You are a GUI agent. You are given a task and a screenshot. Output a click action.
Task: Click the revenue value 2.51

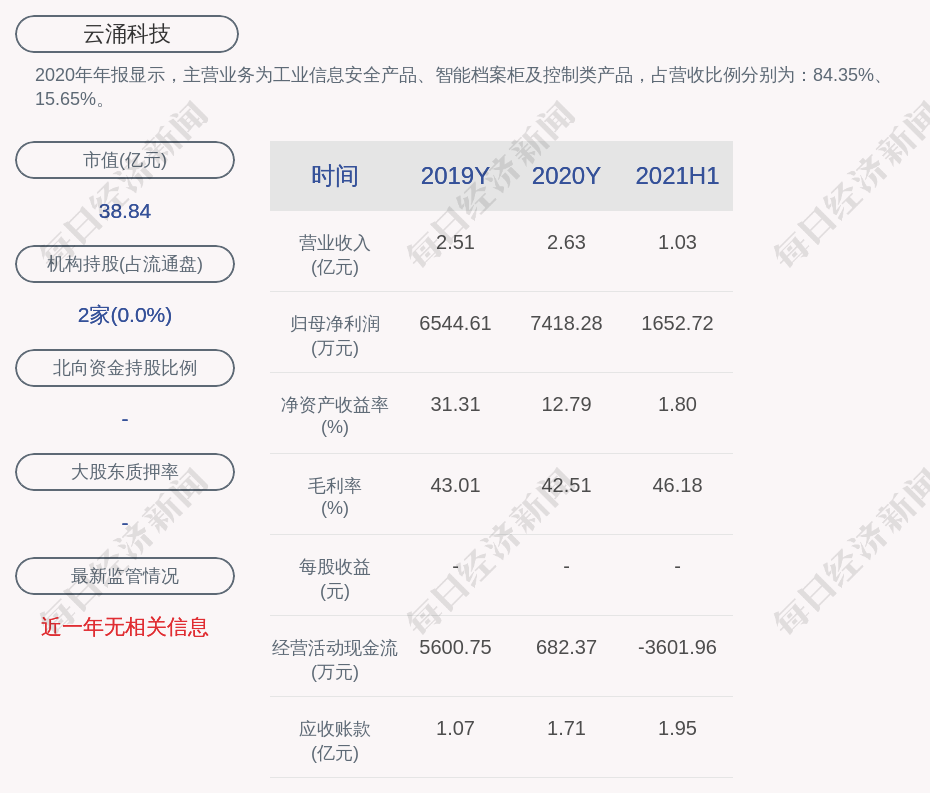(x=455, y=243)
